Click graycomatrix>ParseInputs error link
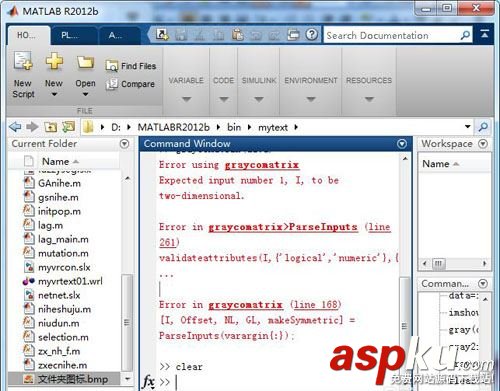 point(283,227)
